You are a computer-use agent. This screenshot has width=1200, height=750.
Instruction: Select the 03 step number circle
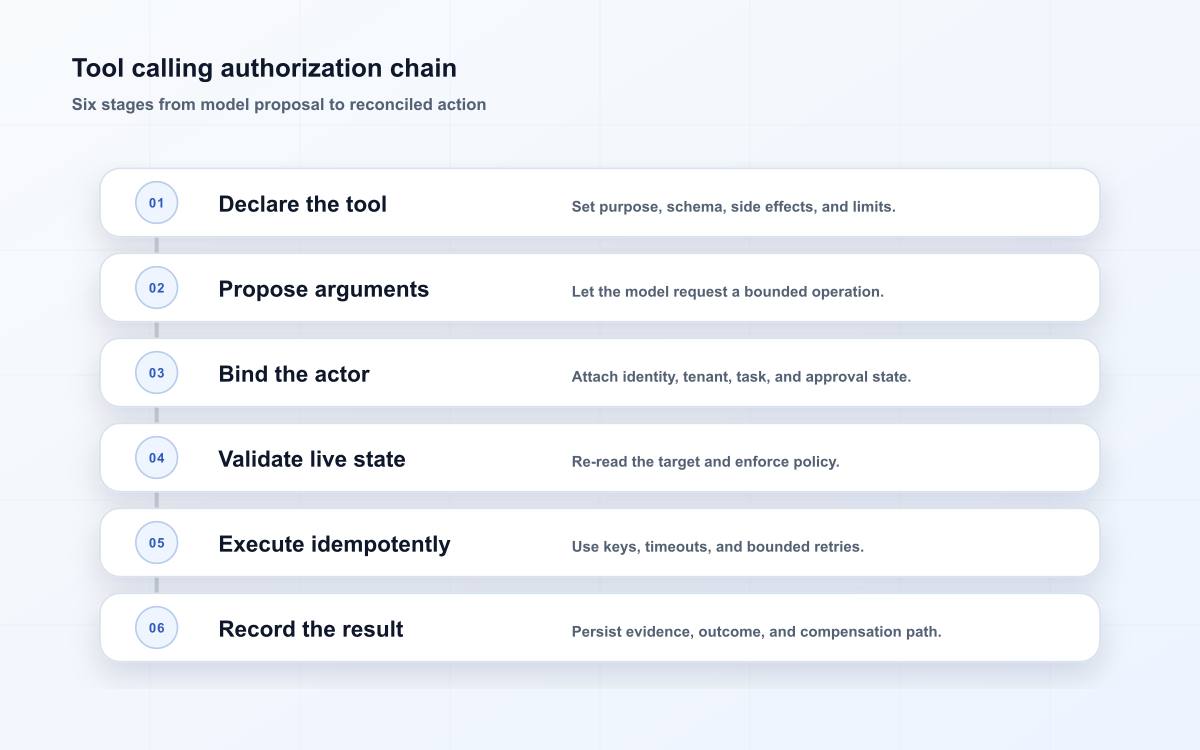[x=157, y=373]
